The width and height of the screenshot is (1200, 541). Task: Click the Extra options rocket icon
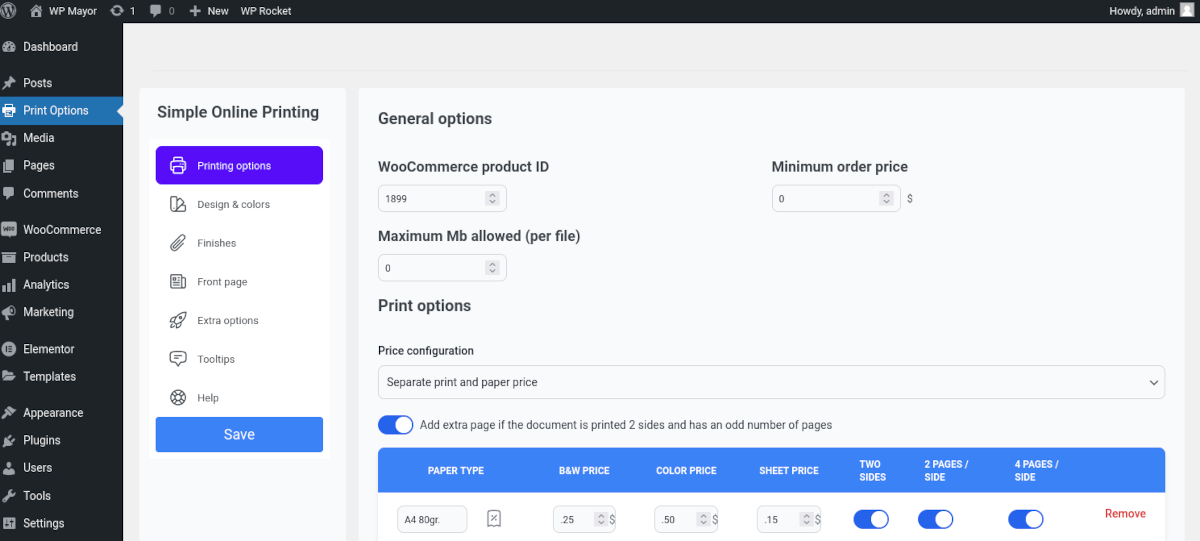pos(178,321)
